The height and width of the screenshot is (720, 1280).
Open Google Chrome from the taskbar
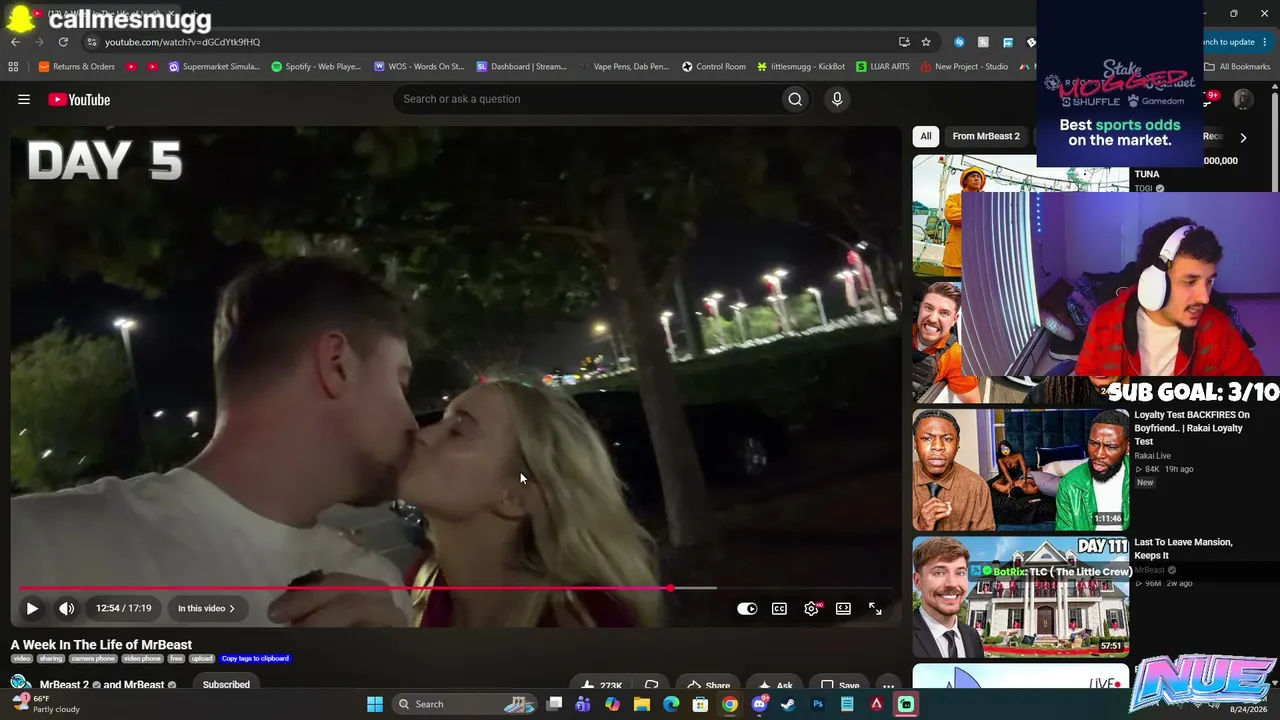click(x=730, y=704)
